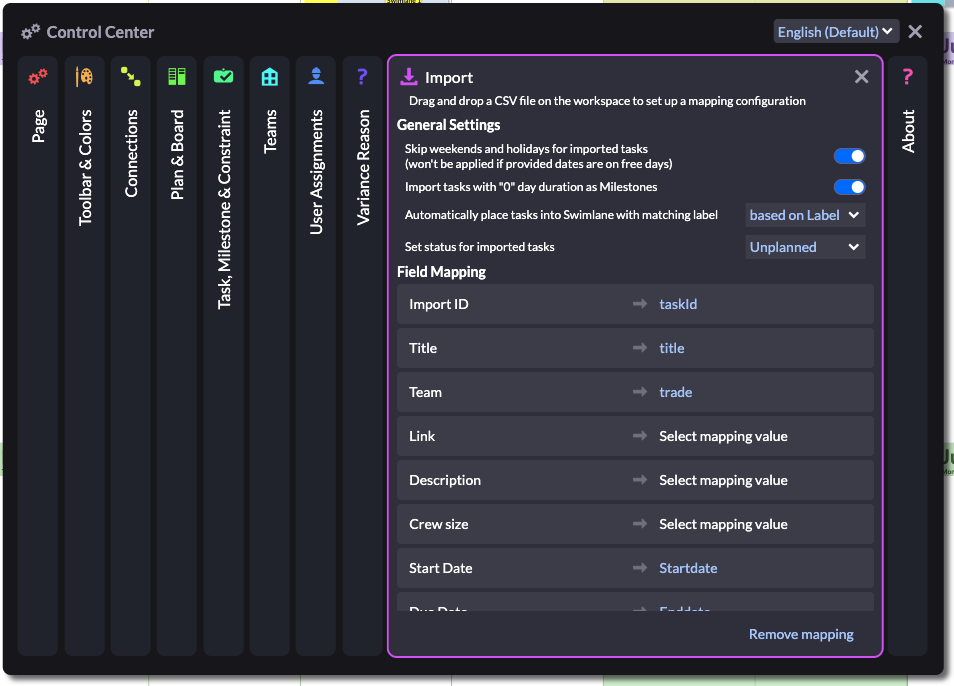Open the About question mark icon
The image size is (954, 686).
(908, 77)
